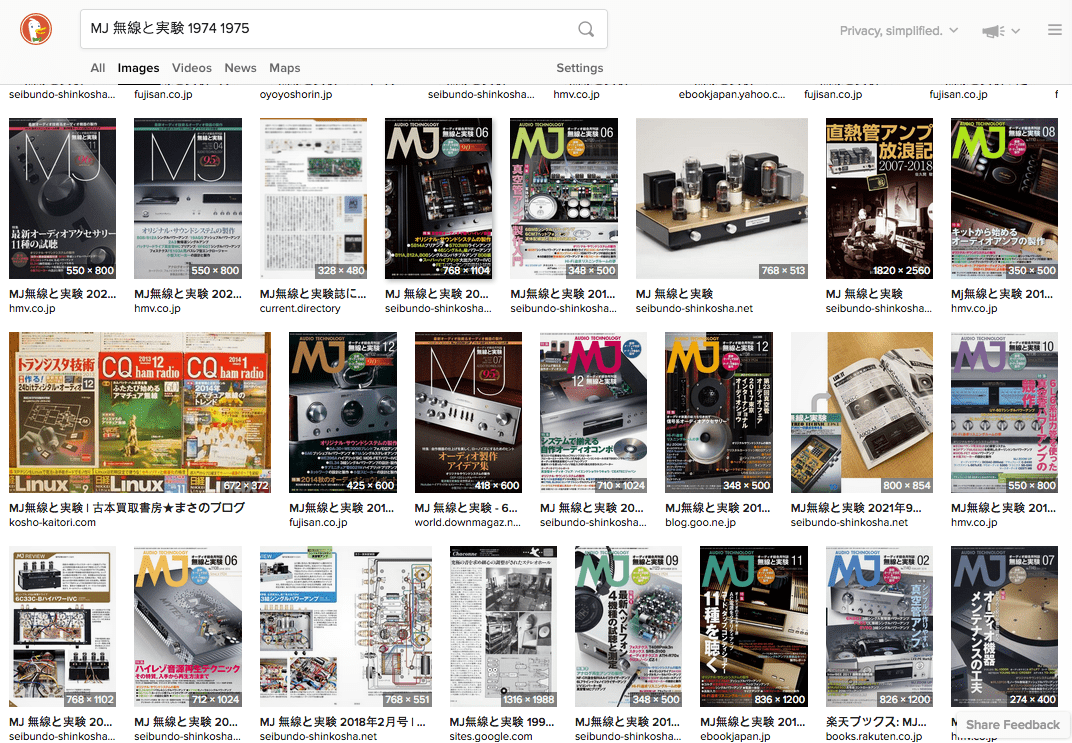Open the News tab
1072x743 pixels.
click(x=240, y=68)
